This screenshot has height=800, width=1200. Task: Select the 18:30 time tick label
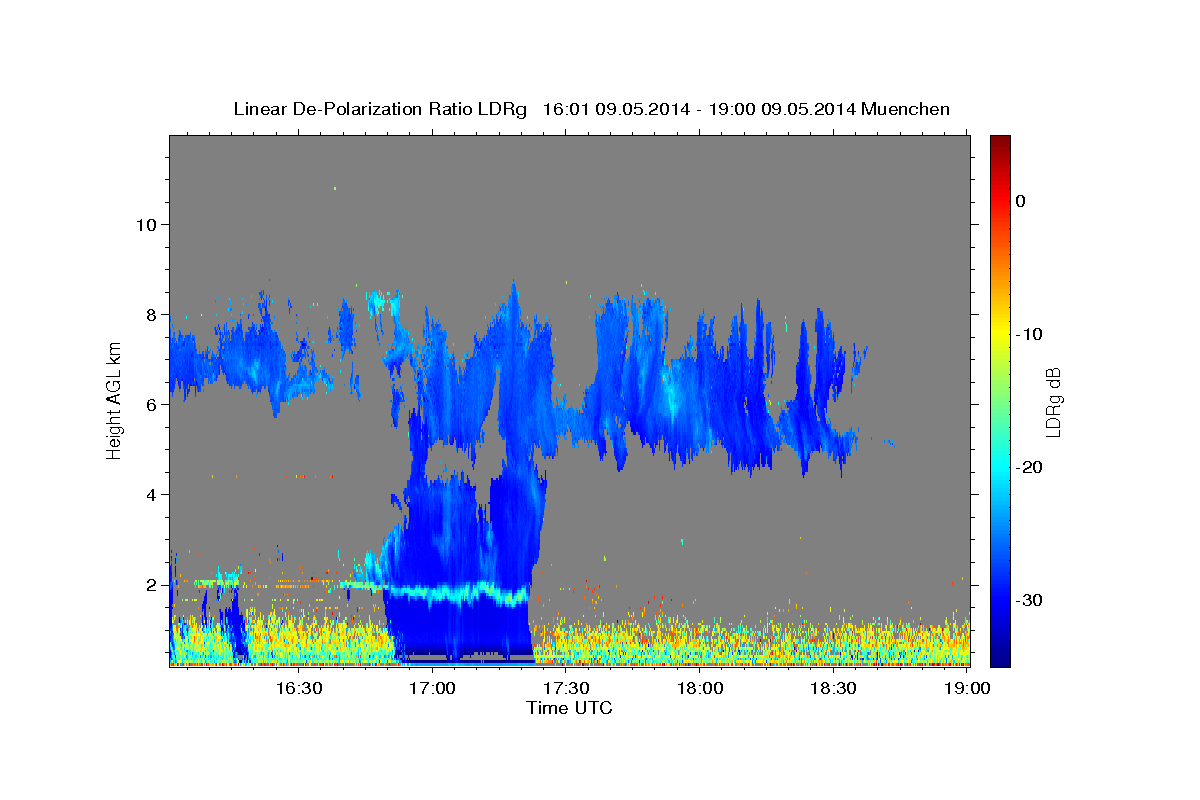[834, 688]
